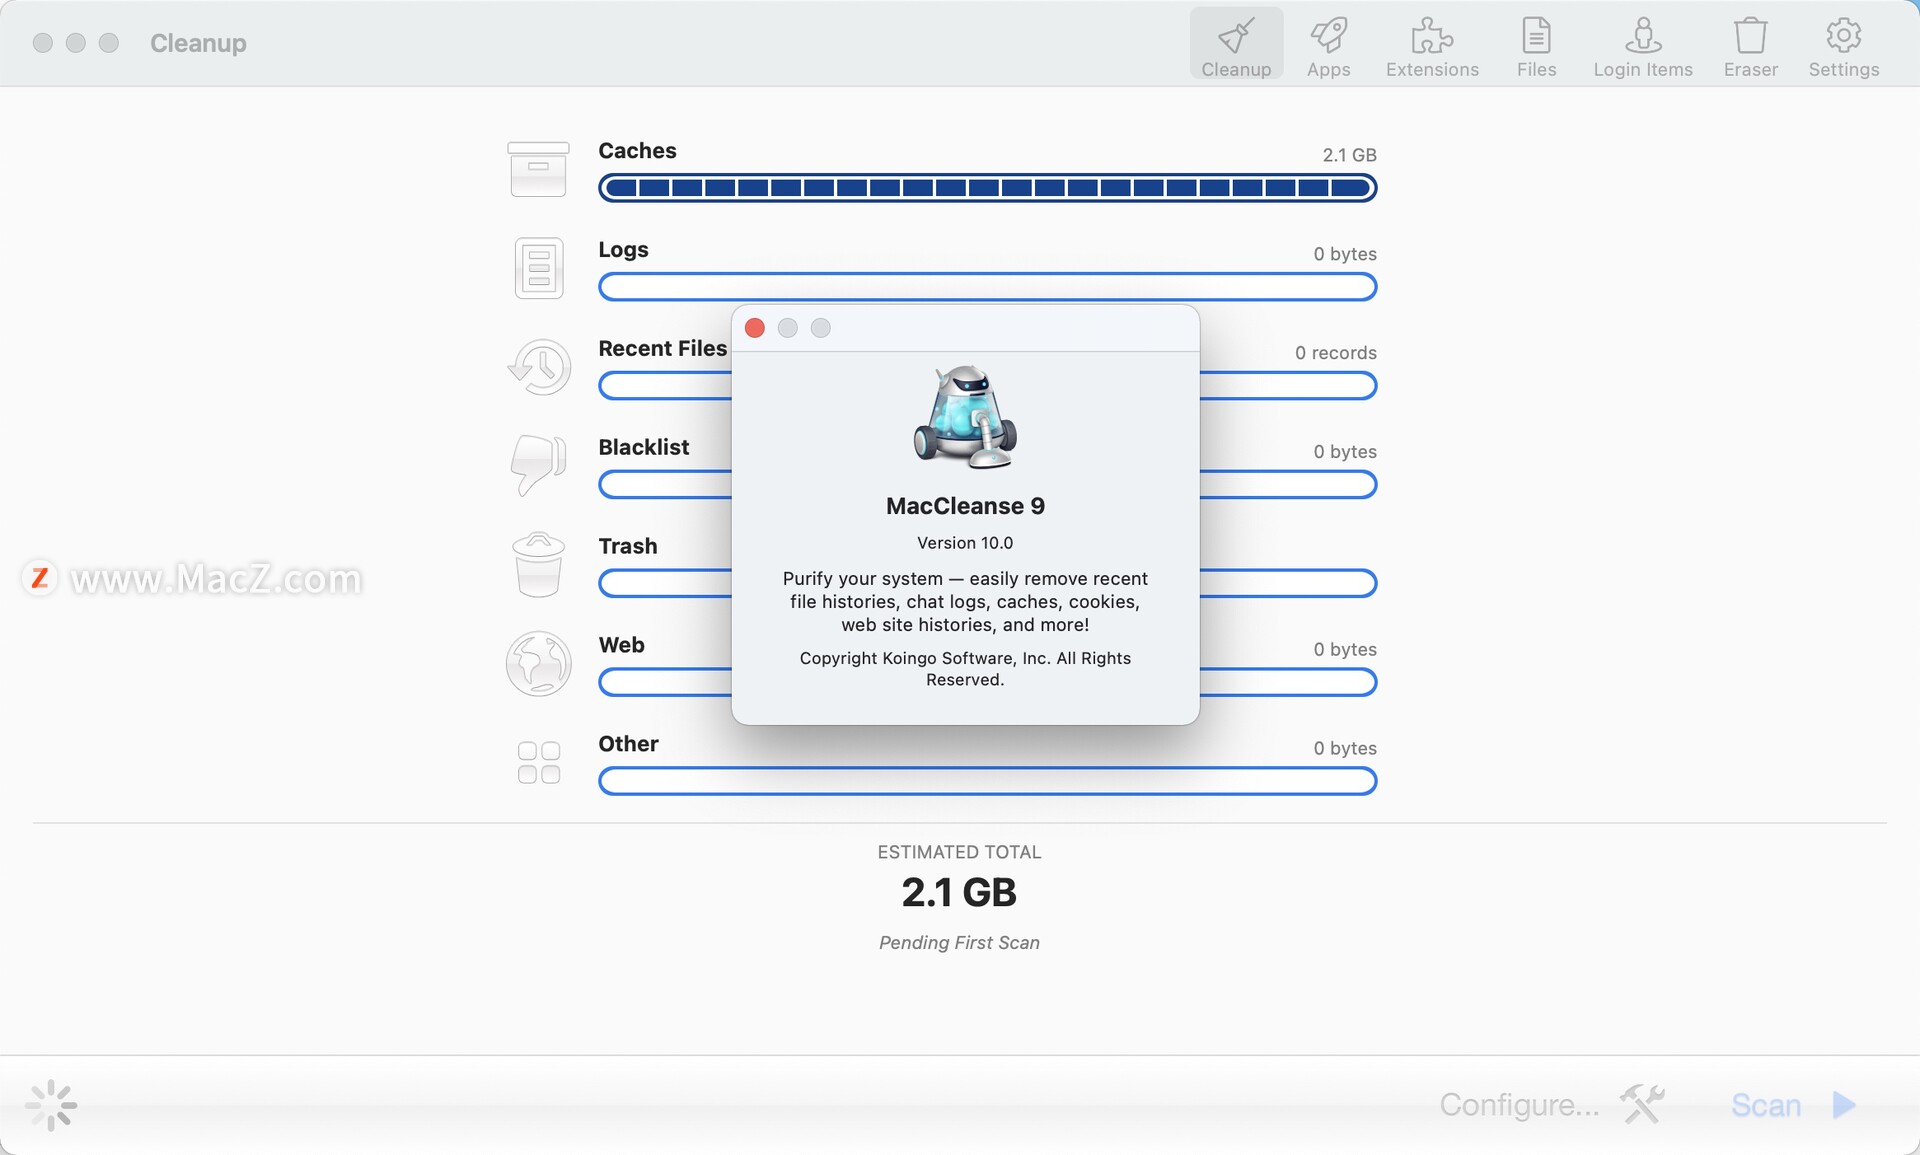The width and height of the screenshot is (1920, 1155).
Task: Switch to the Apps section
Action: point(1328,45)
